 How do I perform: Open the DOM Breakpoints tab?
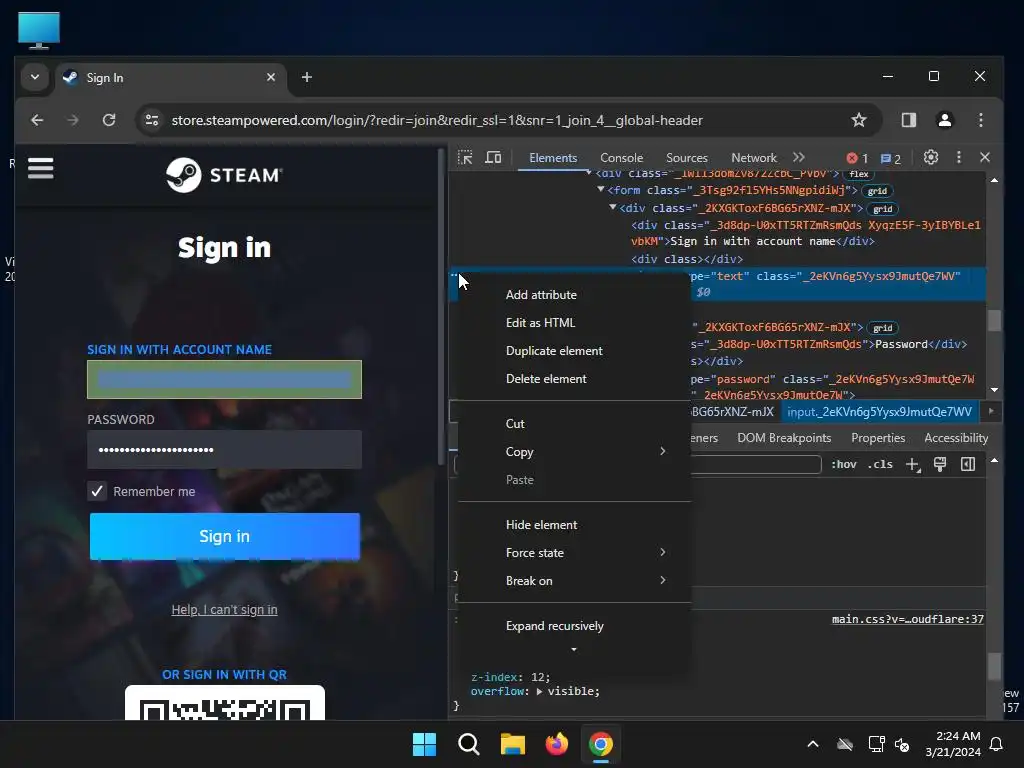[x=784, y=438]
